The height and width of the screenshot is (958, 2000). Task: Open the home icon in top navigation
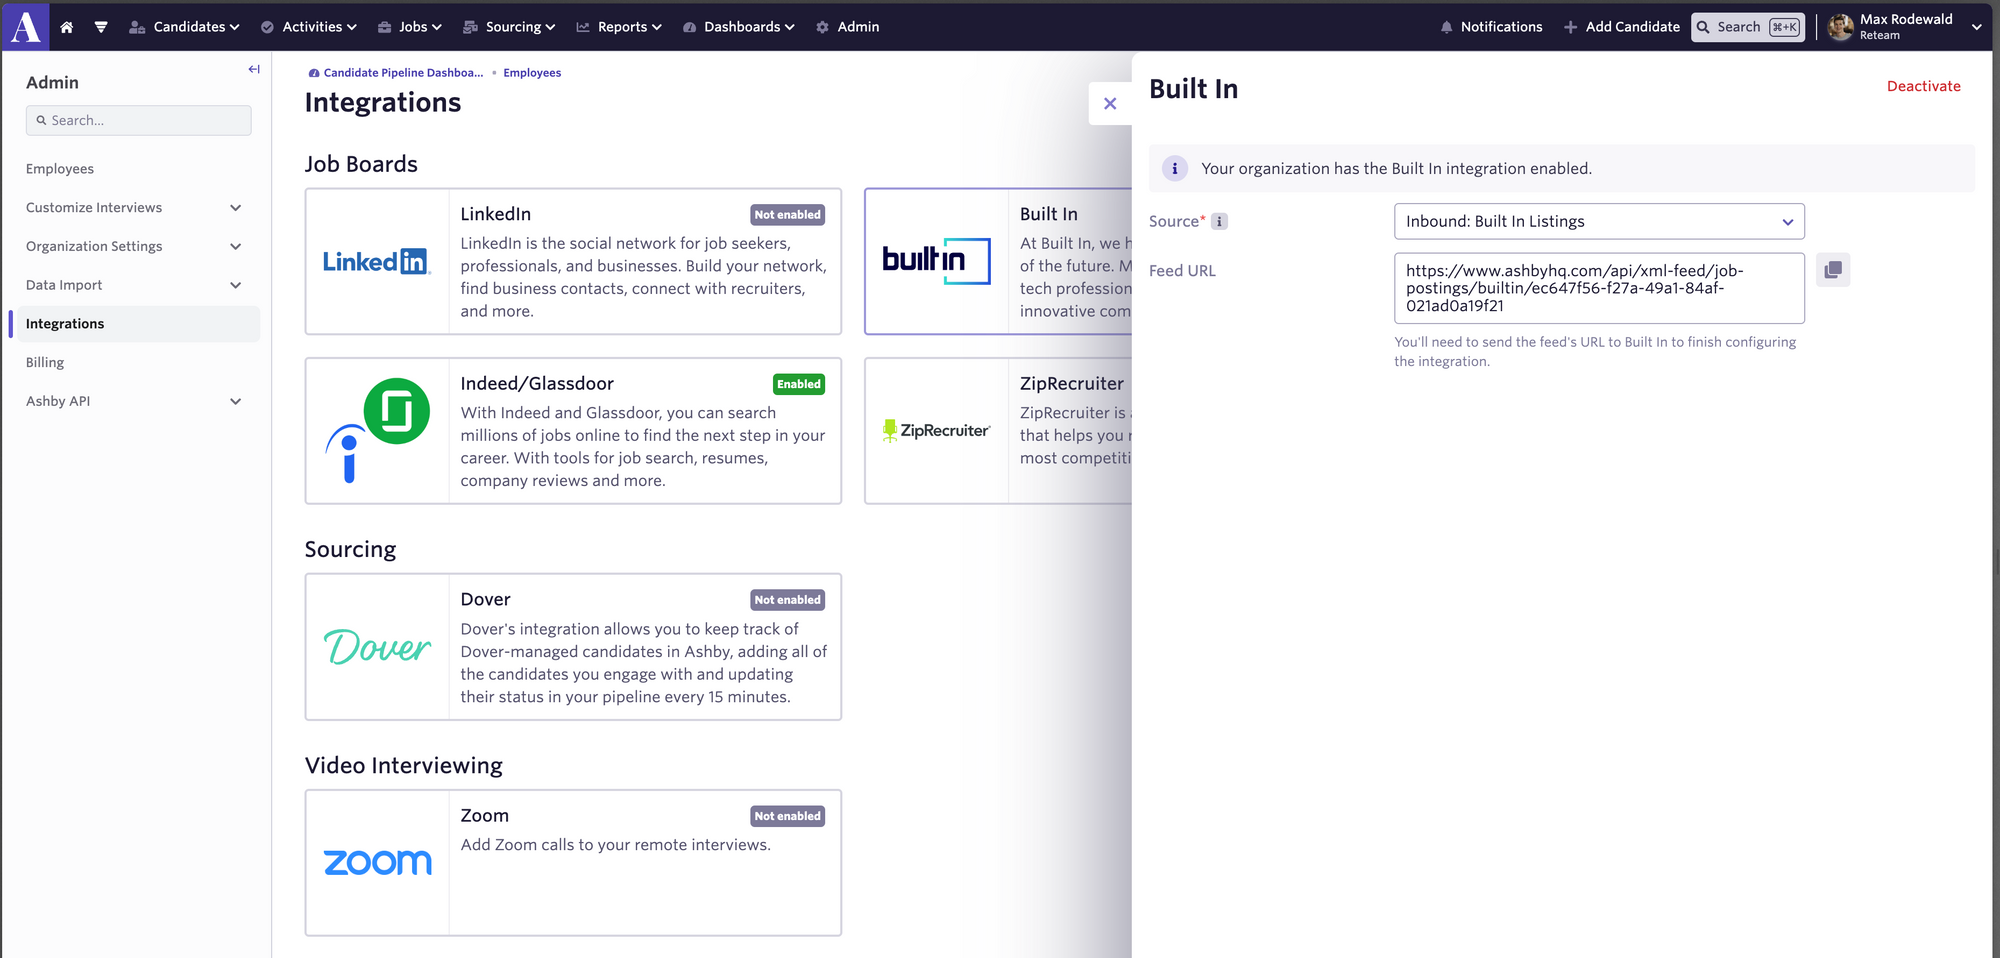[x=66, y=27]
